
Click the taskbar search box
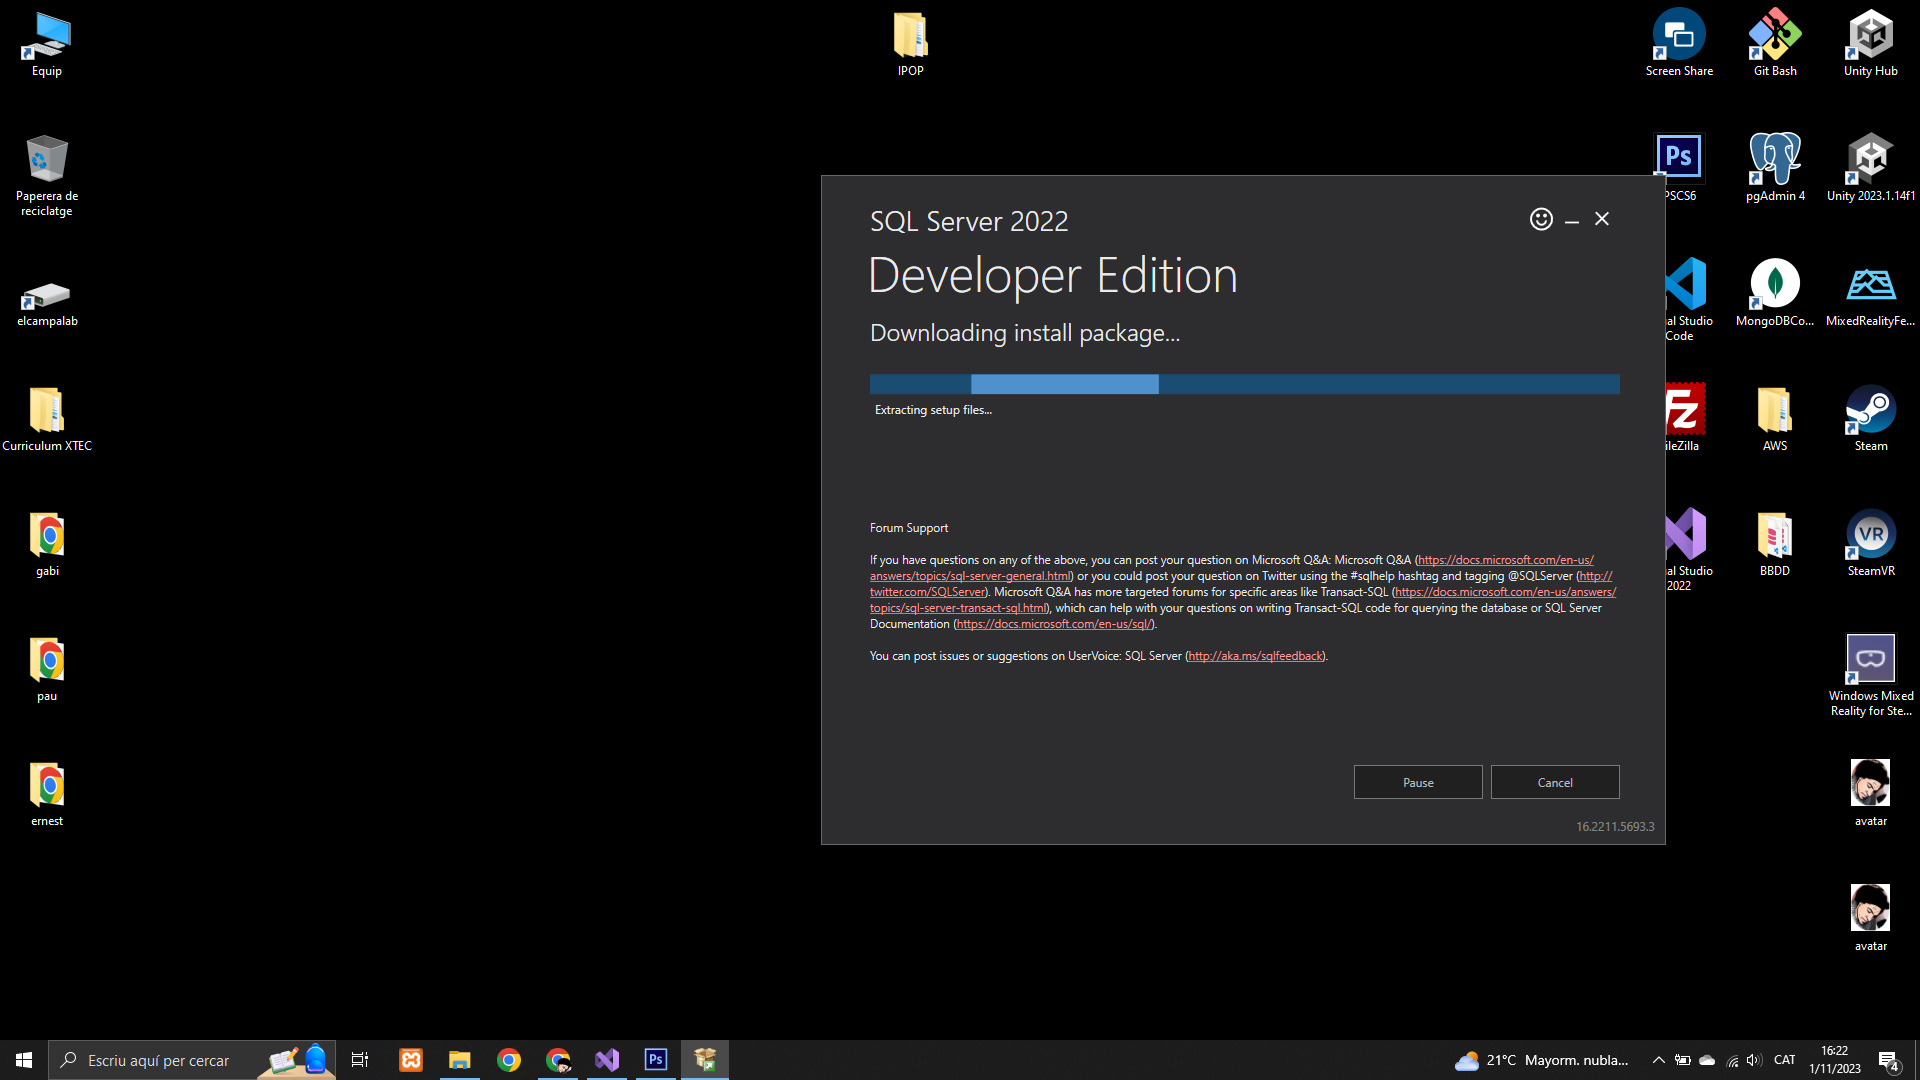click(160, 1060)
